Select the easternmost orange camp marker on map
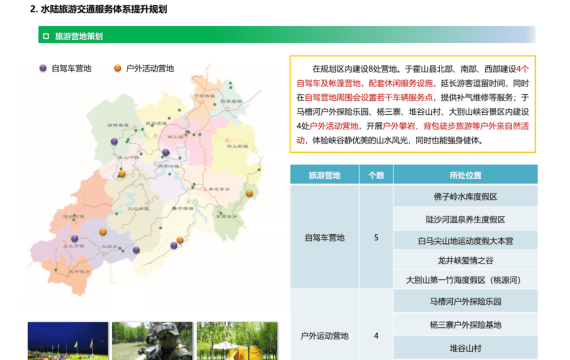This screenshot has width=570, height=360. click(249, 193)
